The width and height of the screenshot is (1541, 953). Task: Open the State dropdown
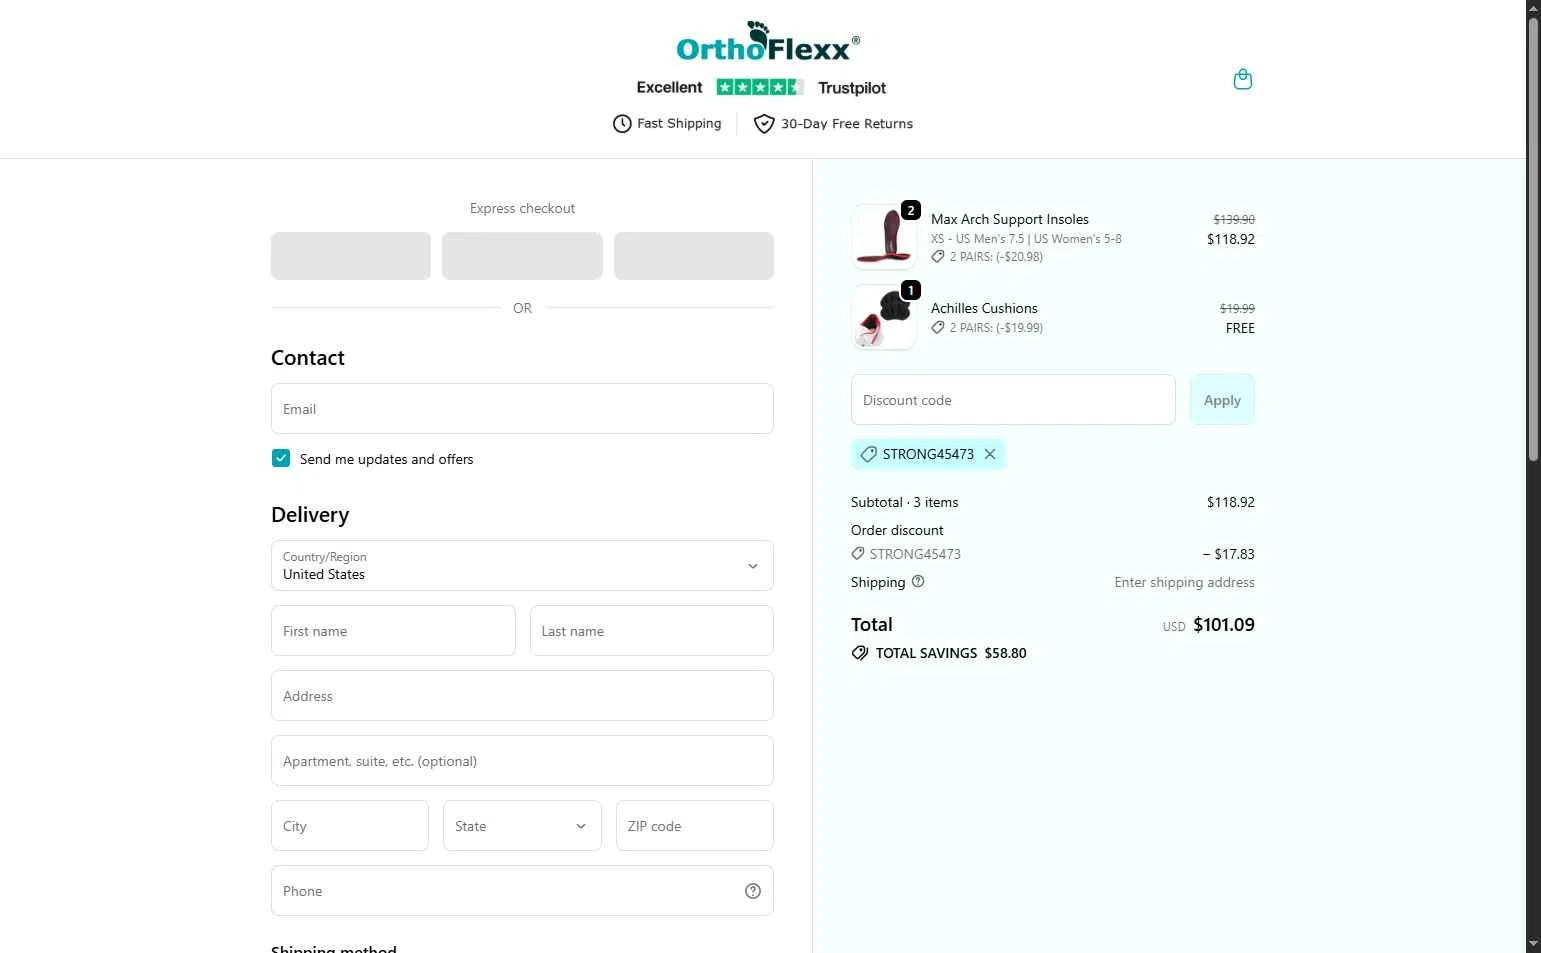pyautogui.click(x=522, y=826)
